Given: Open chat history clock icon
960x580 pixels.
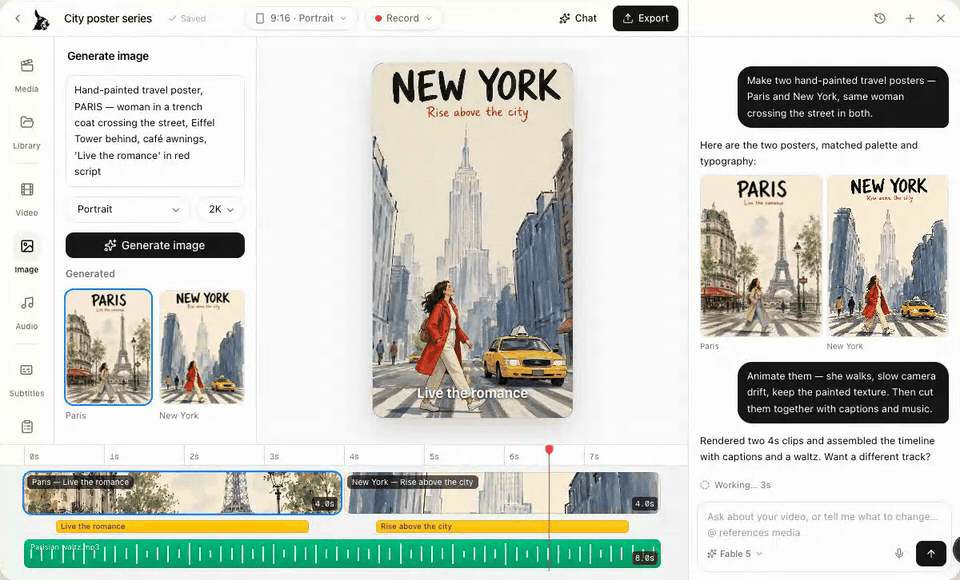Looking at the screenshot, I should click(880, 18).
